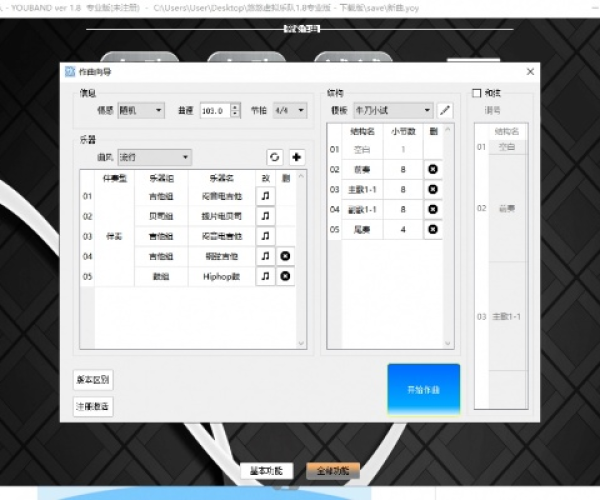Decrease tempo with the 曲速 down arrow
This screenshot has height=500, width=600.
[x=235, y=114]
